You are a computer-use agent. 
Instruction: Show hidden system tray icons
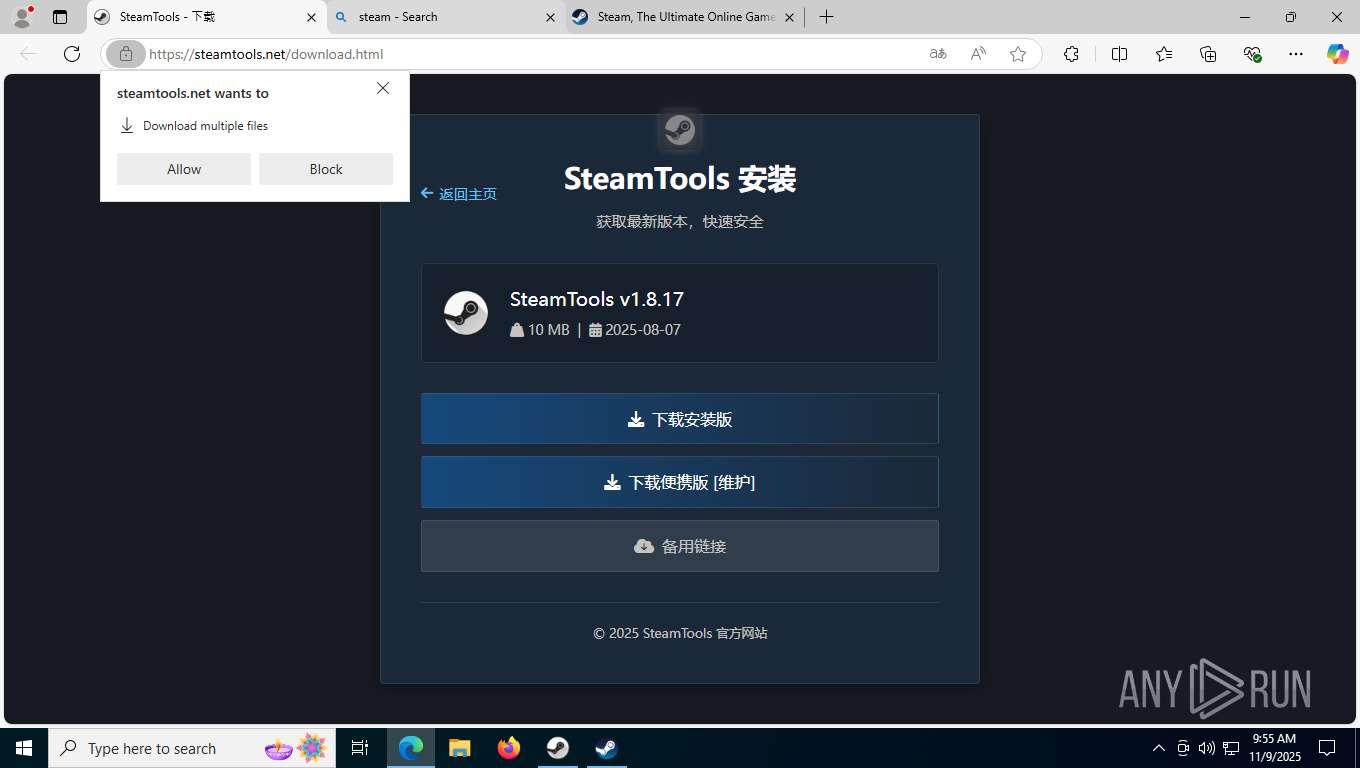click(x=1159, y=748)
